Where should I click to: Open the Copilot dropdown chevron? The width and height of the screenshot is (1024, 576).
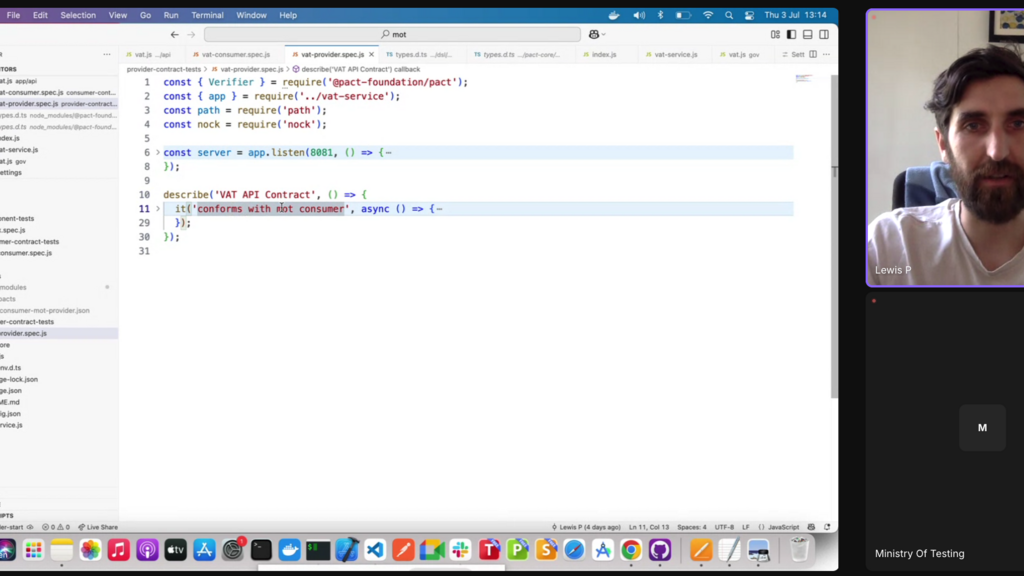click(x=603, y=35)
